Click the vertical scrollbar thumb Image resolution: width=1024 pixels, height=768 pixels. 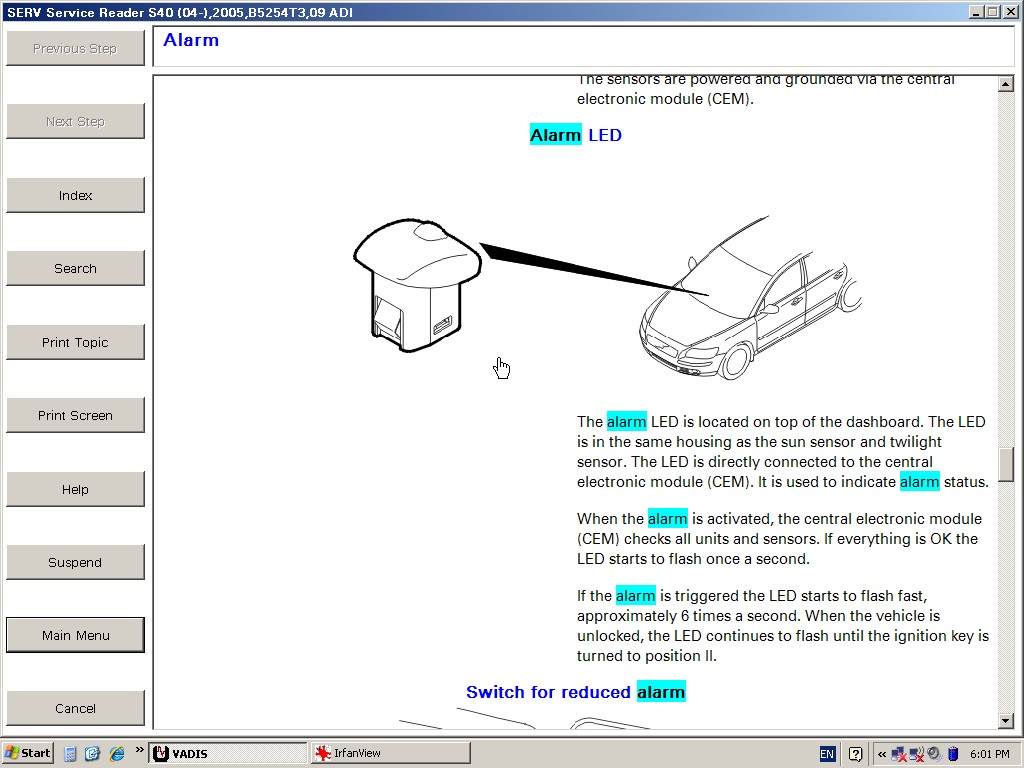(x=1006, y=464)
